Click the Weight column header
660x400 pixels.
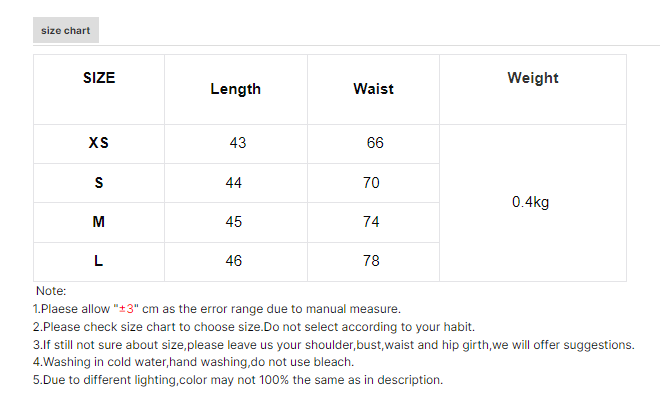[x=532, y=78]
